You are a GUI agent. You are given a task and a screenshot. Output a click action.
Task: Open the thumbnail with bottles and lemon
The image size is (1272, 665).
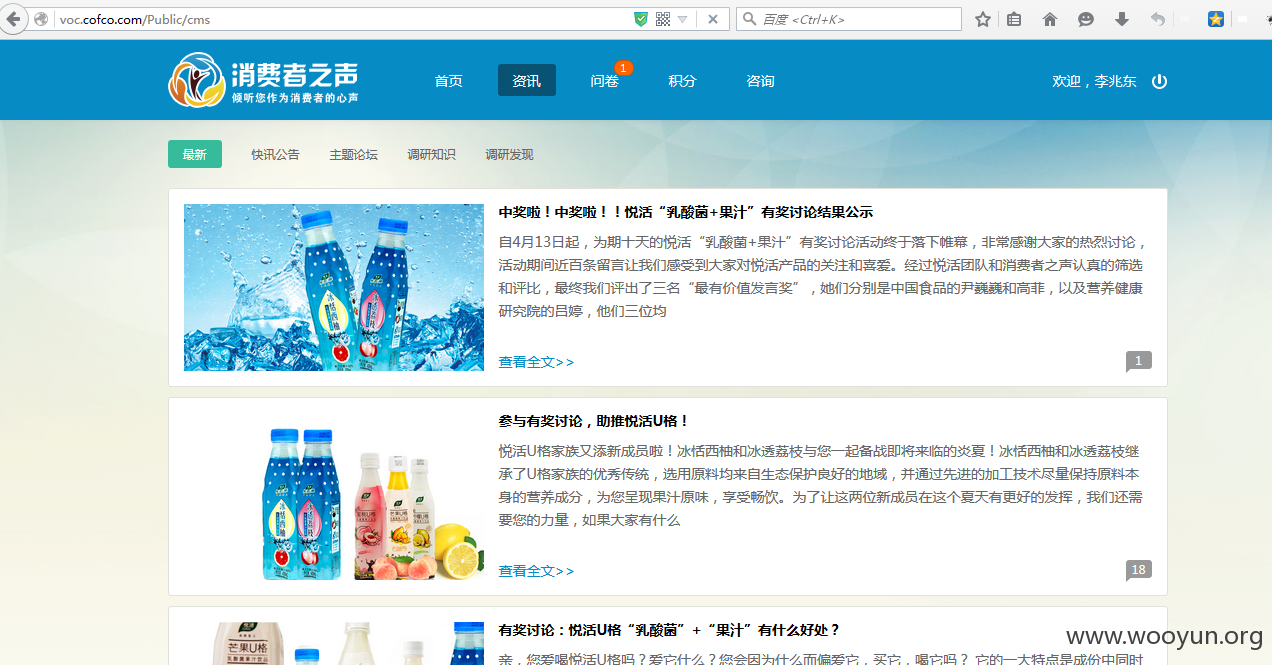(x=334, y=497)
